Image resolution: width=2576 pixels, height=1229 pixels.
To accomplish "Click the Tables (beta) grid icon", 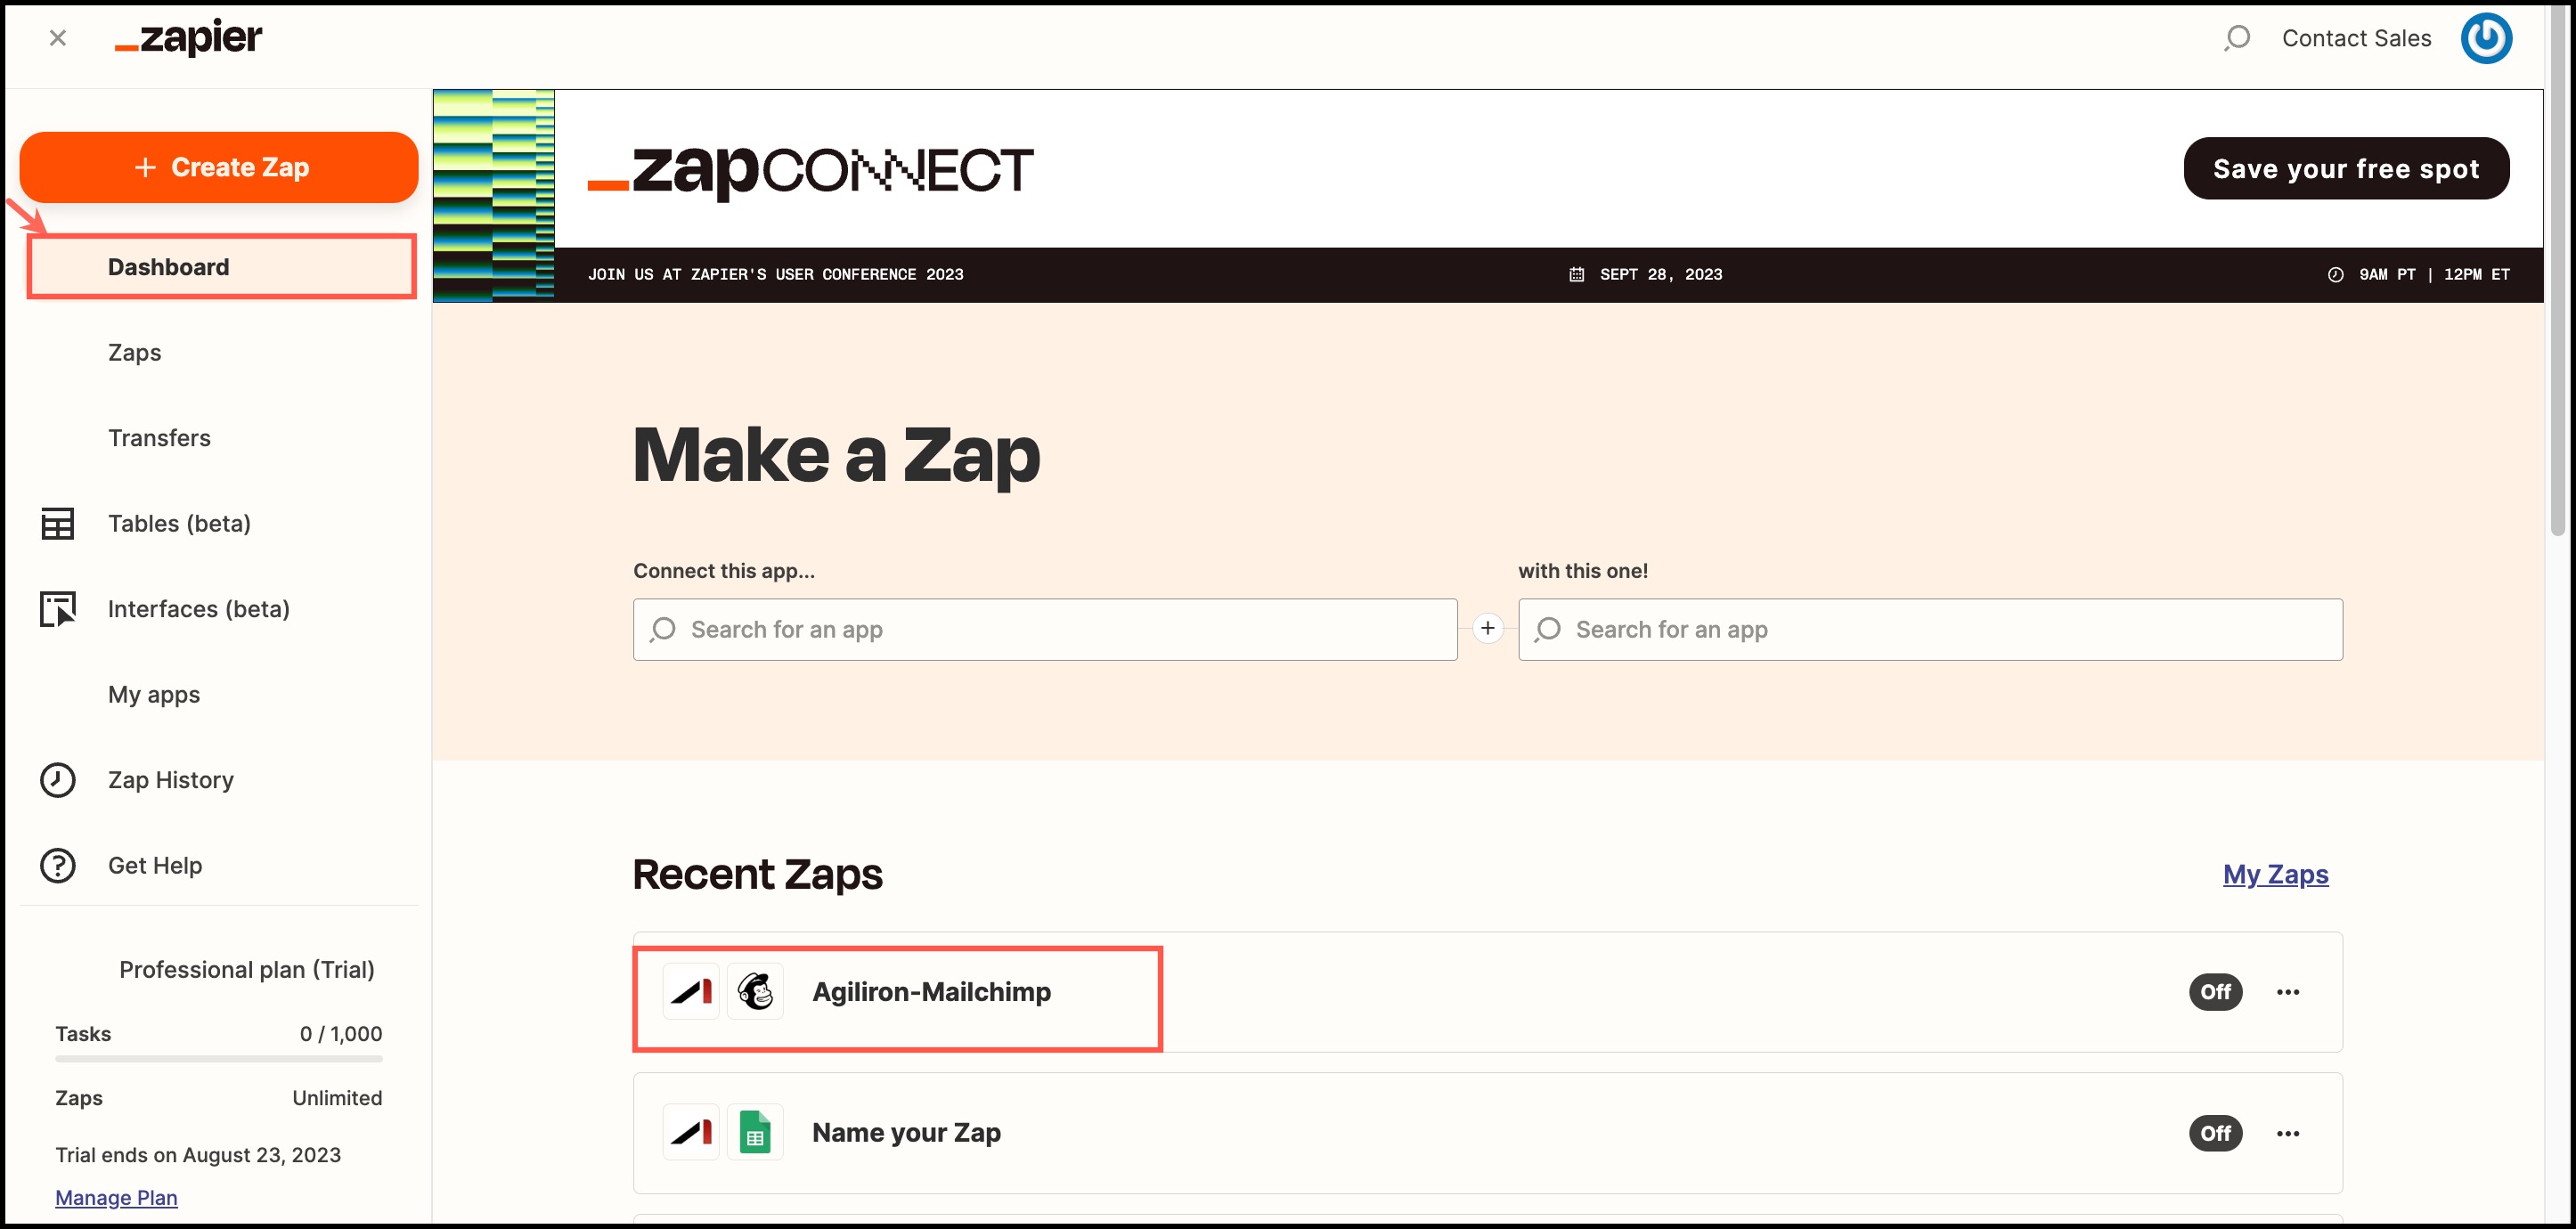I will point(57,523).
